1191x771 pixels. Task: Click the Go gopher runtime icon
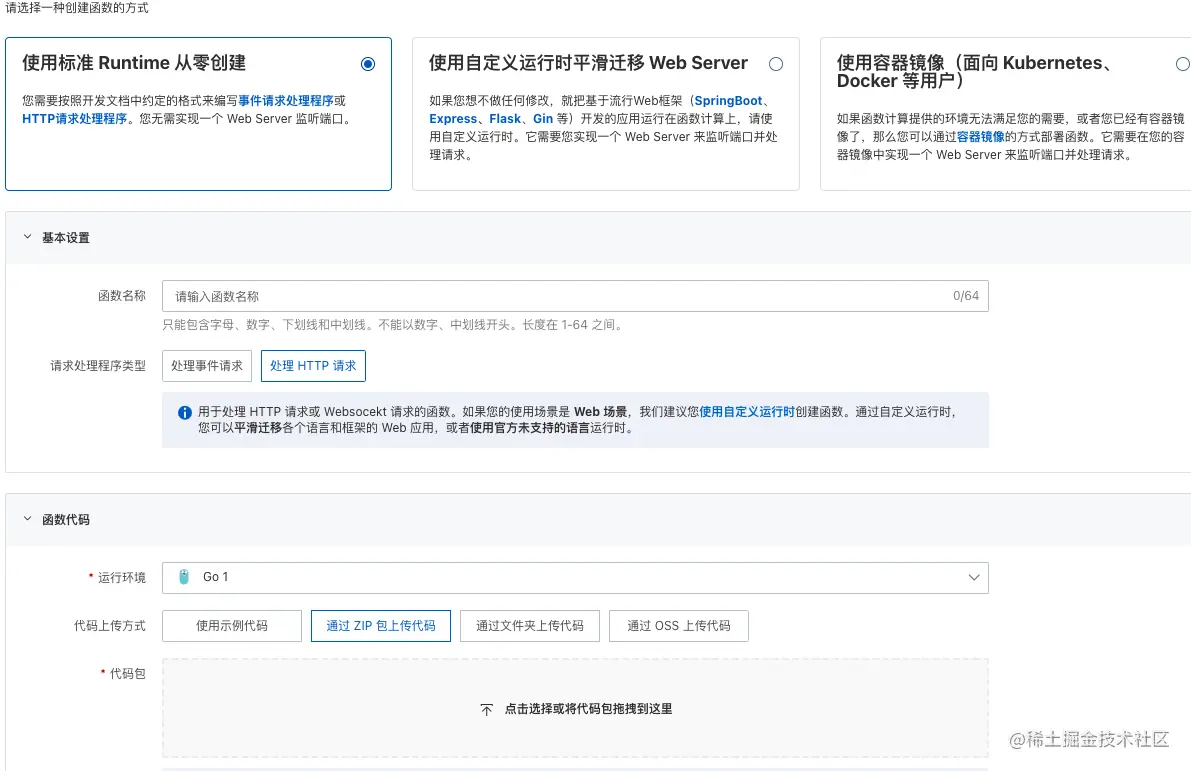[184, 577]
